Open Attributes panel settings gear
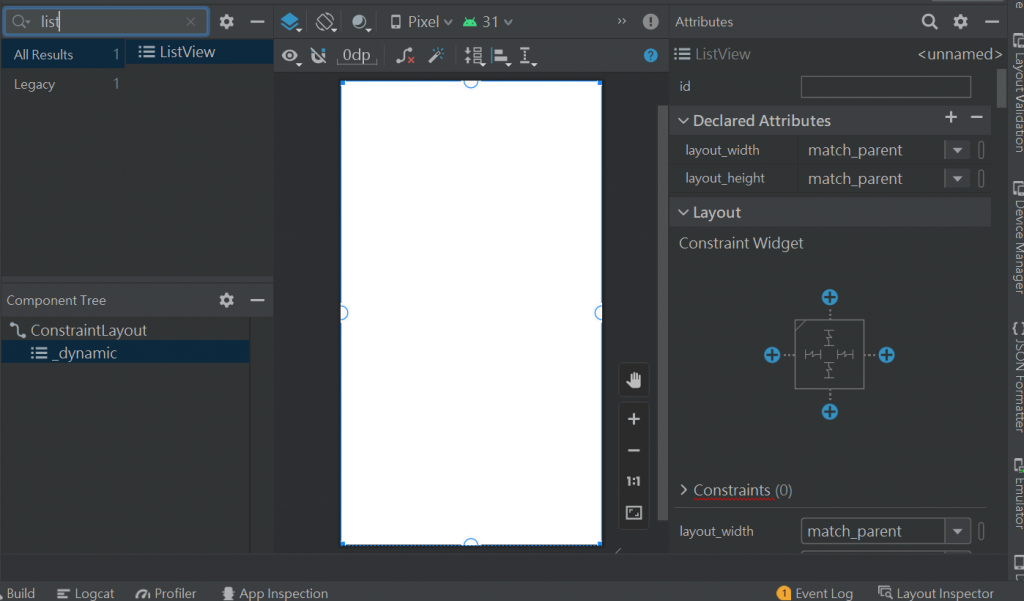The width and height of the screenshot is (1024, 601). coord(960,22)
